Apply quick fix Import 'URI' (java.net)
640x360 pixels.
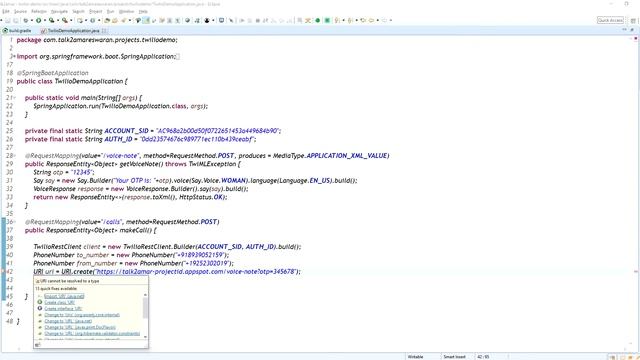pos(64,296)
